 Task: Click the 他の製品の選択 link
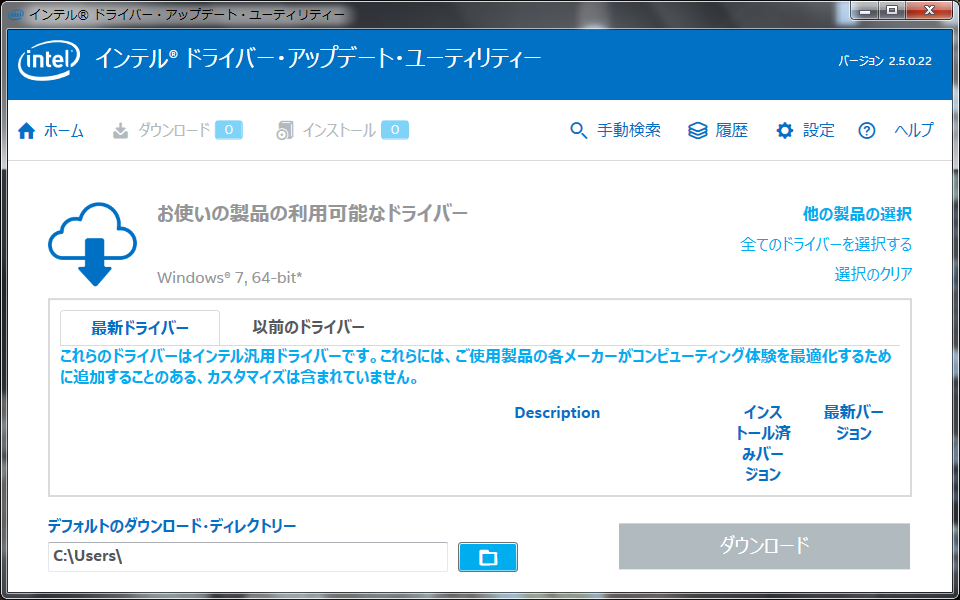(857, 214)
